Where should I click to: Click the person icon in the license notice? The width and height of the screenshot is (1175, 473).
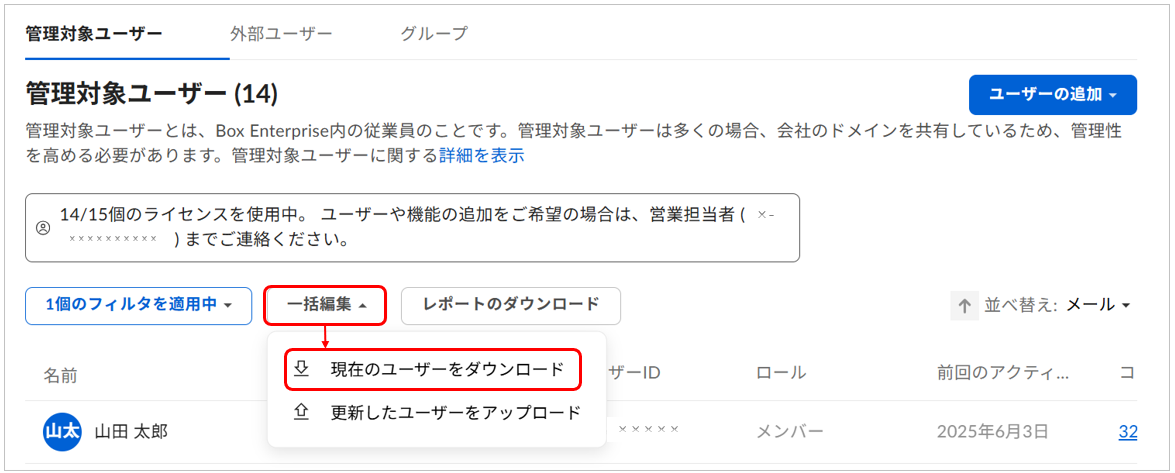[43, 228]
